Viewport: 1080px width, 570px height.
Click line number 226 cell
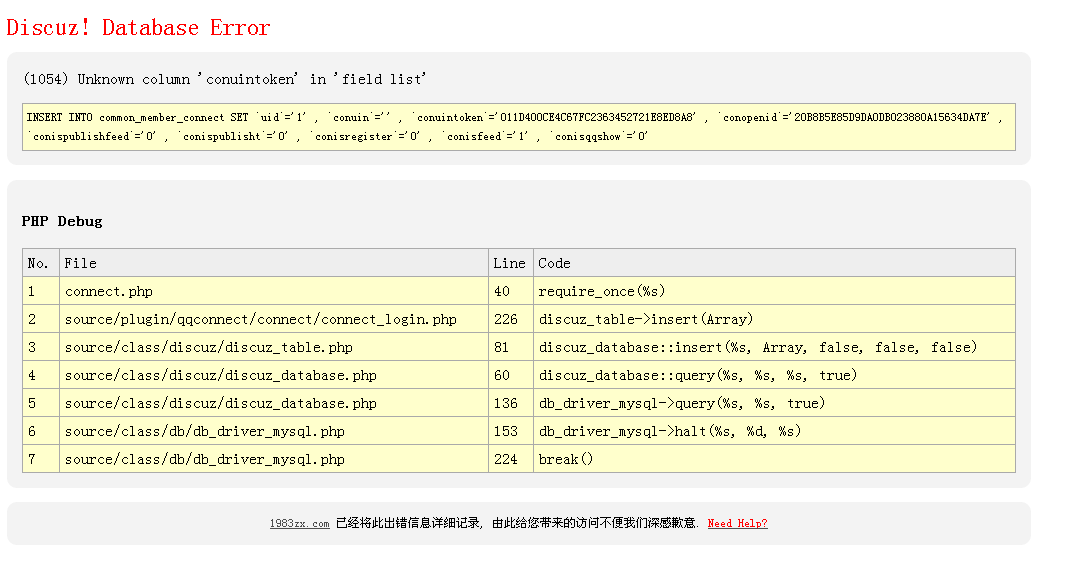(x=505, y=320)
